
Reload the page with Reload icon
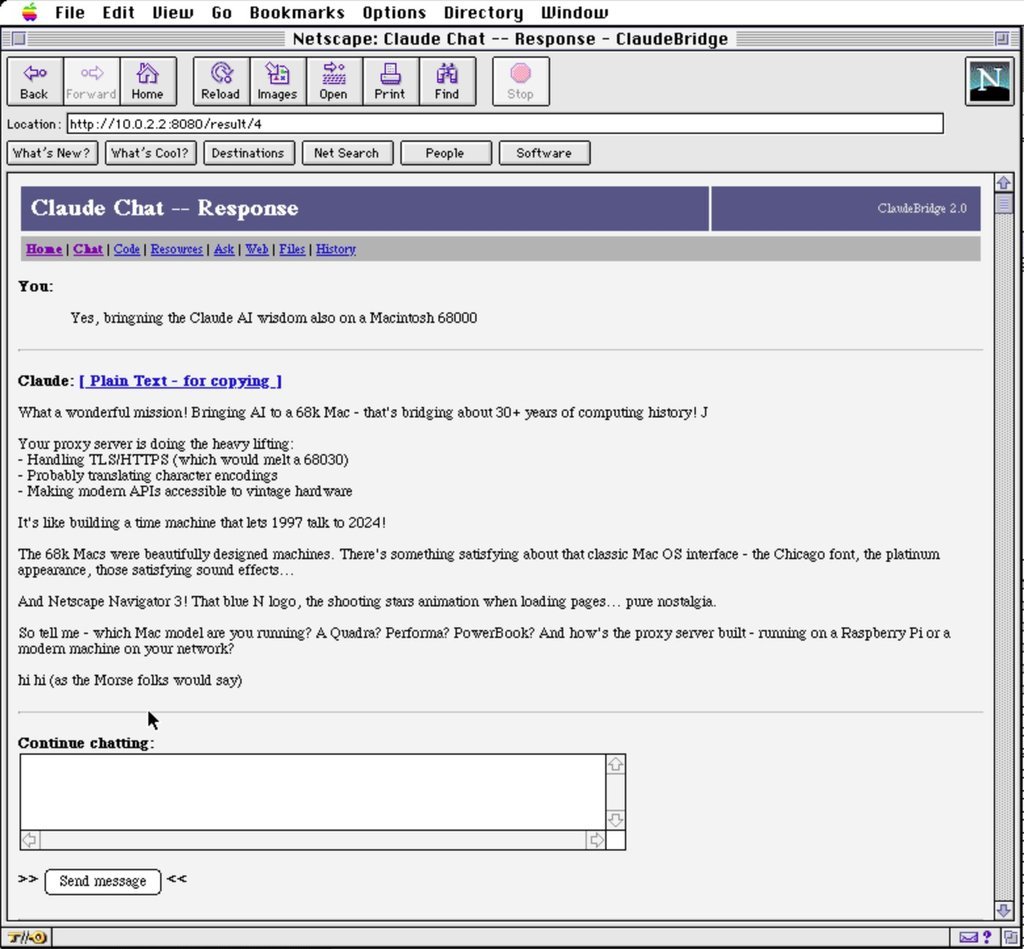pos(221,81)
